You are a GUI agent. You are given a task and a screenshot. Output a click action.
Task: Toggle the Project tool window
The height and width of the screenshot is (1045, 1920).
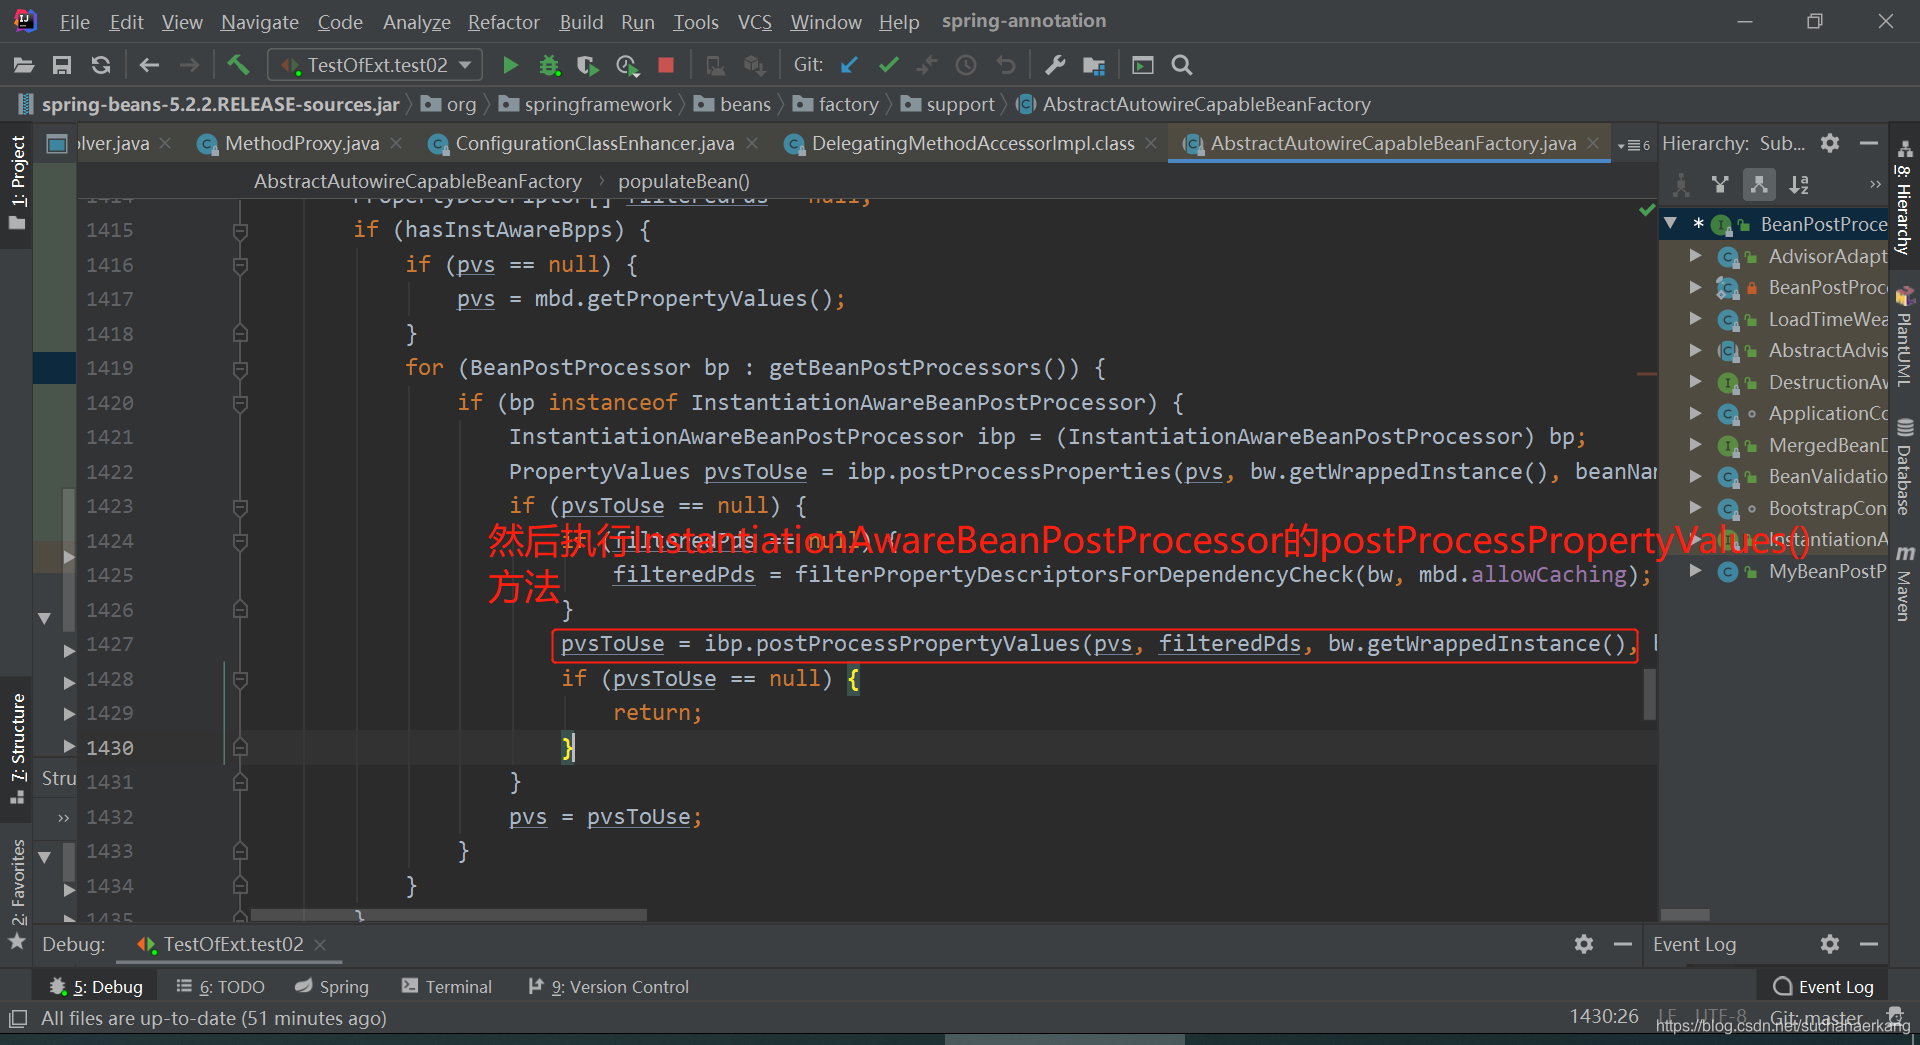[17, 183]
